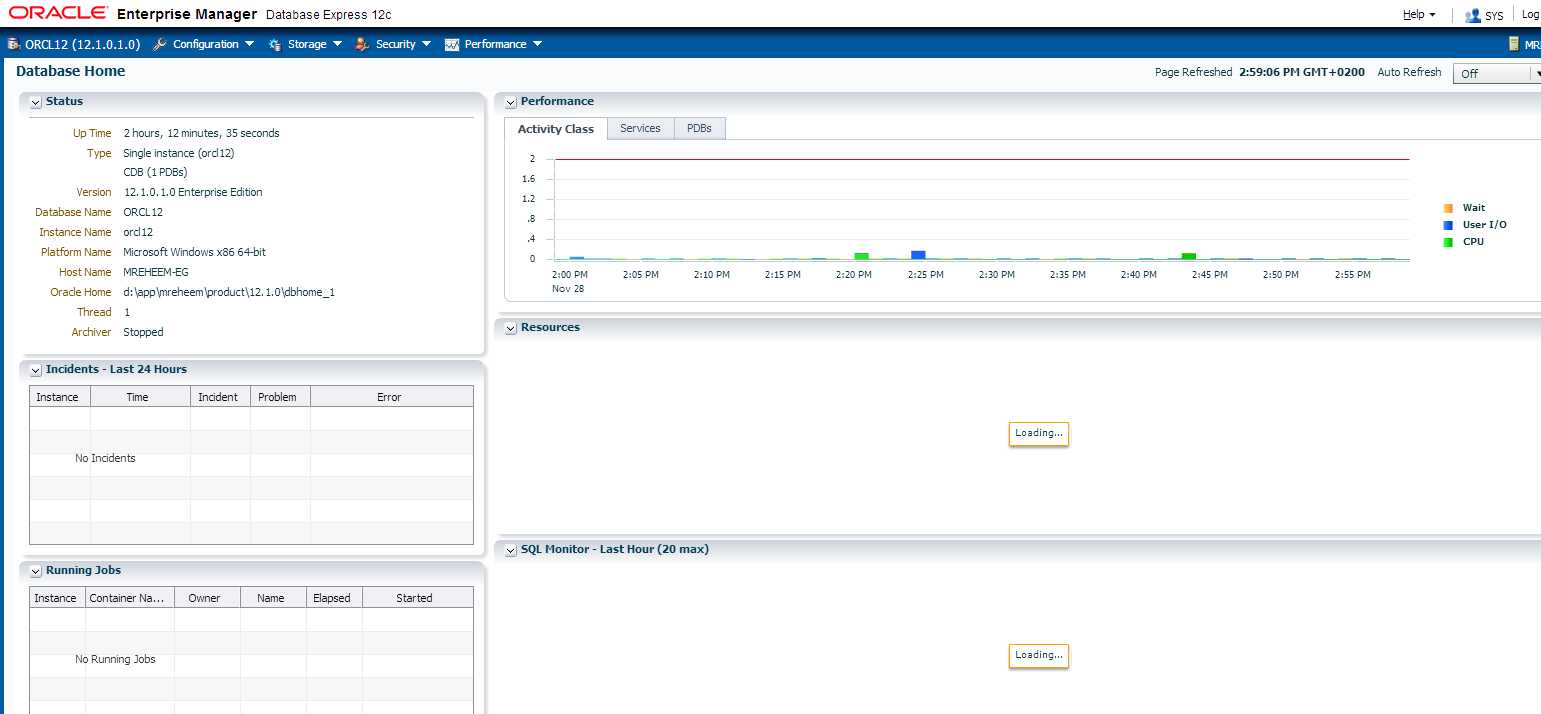Click the Problem column header

280,397
